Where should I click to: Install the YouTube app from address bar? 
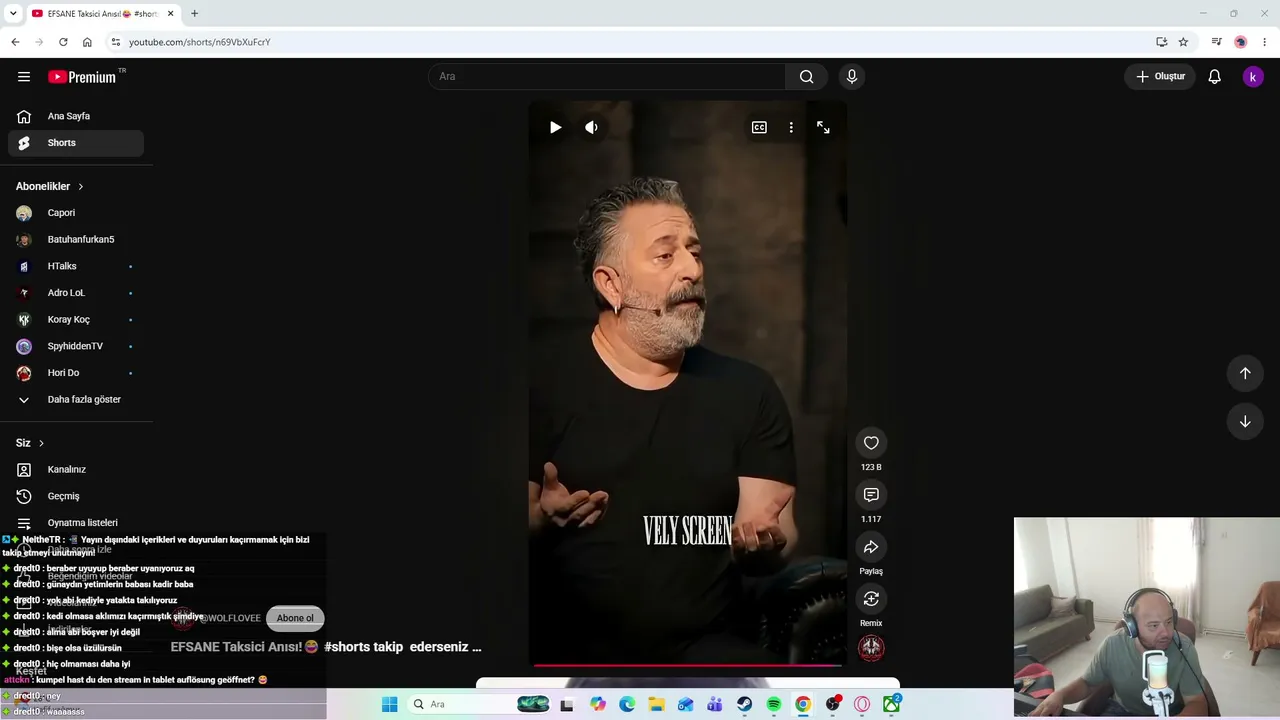click(1161, 42)
